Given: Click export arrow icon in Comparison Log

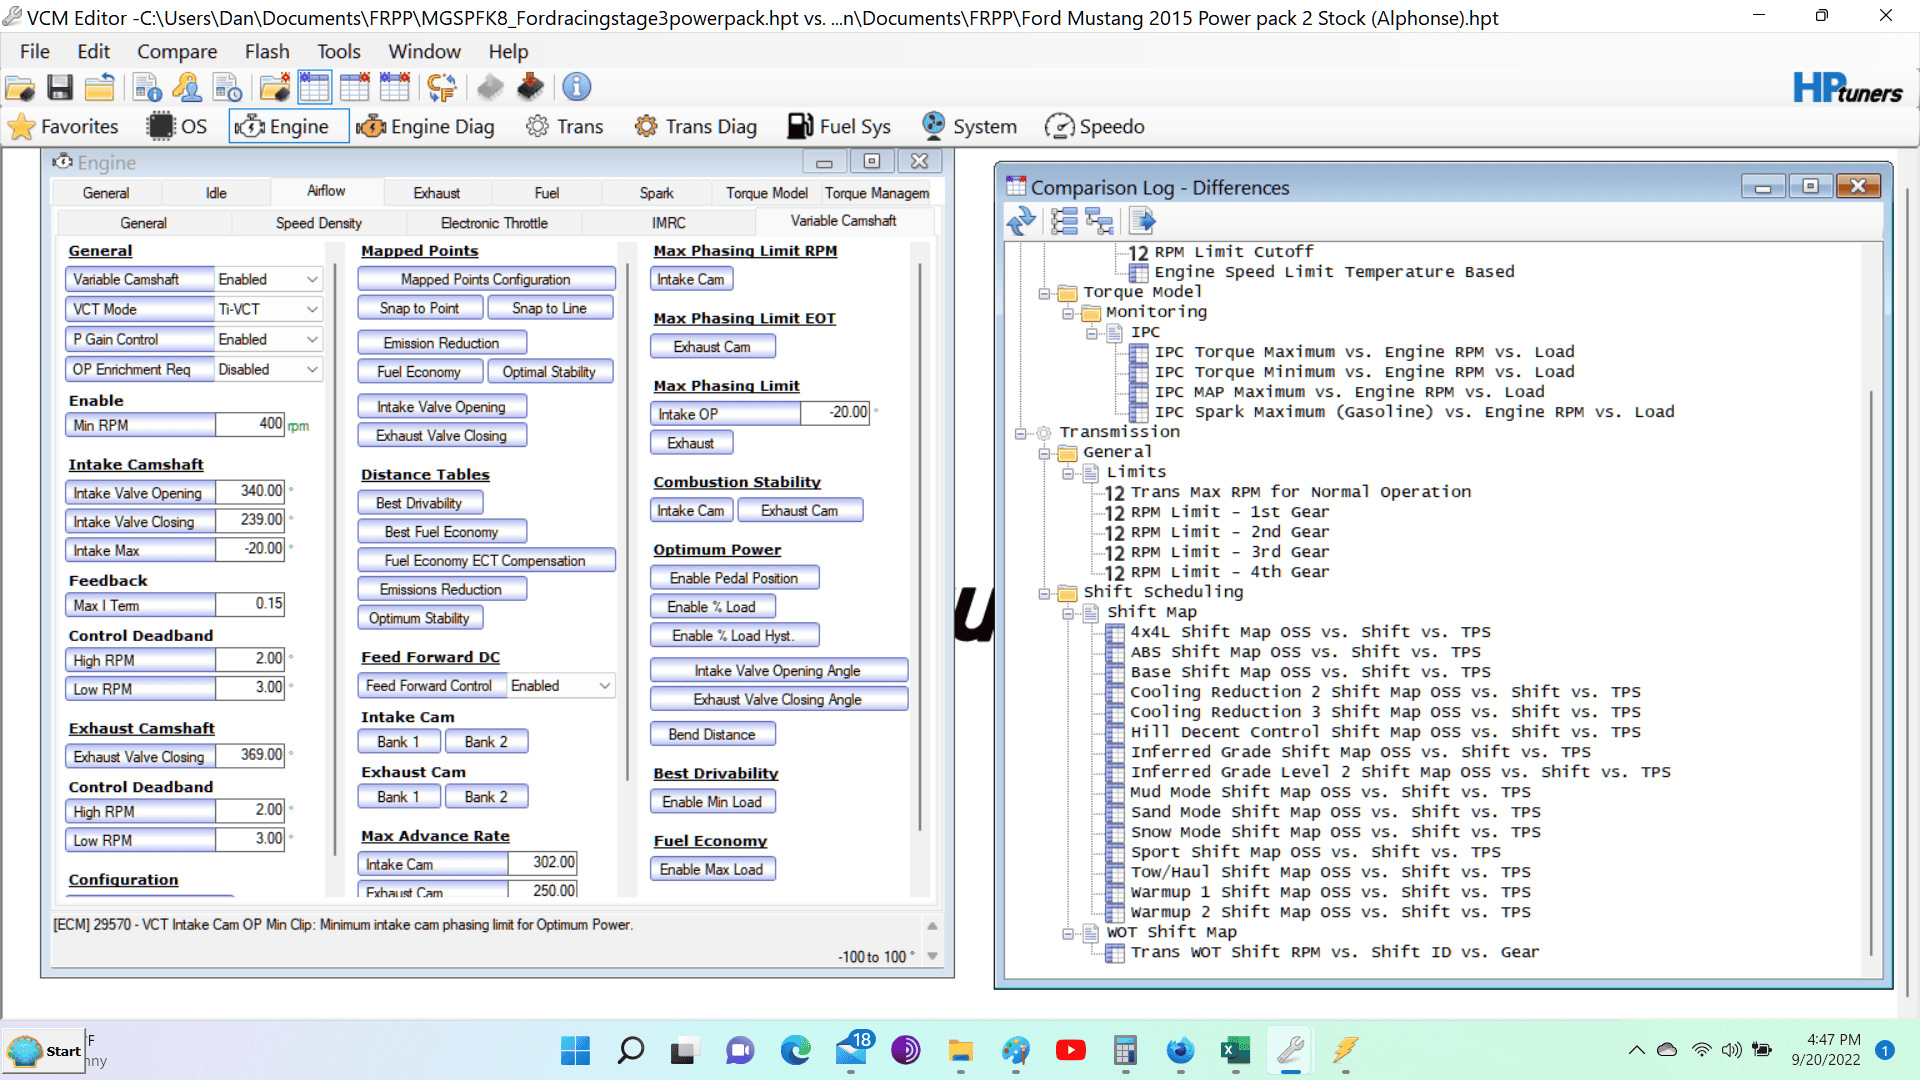Looking at the screenshot, I should pyautogui.click(x=1142, y=220).
